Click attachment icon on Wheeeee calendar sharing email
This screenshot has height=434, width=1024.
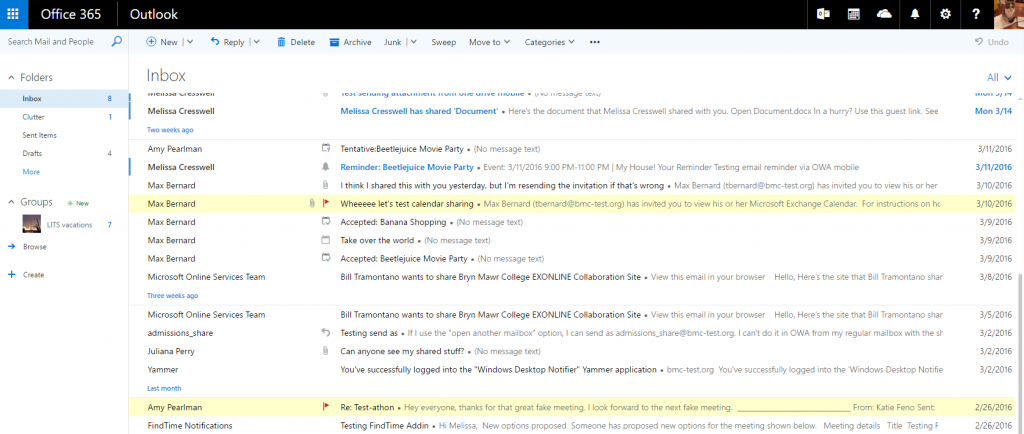pyautogui.click(x=313, y=204)
